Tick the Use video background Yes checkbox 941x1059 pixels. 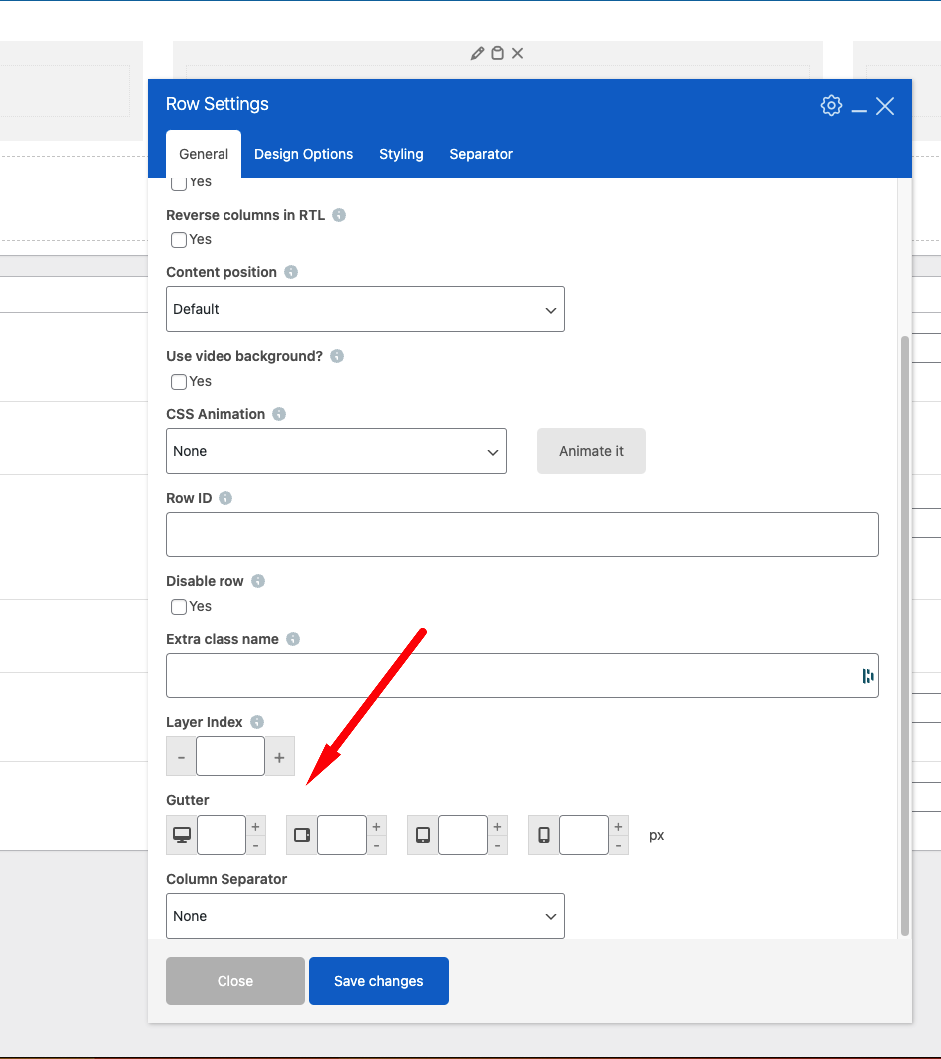pyautogui.click(x=179, y=382)
